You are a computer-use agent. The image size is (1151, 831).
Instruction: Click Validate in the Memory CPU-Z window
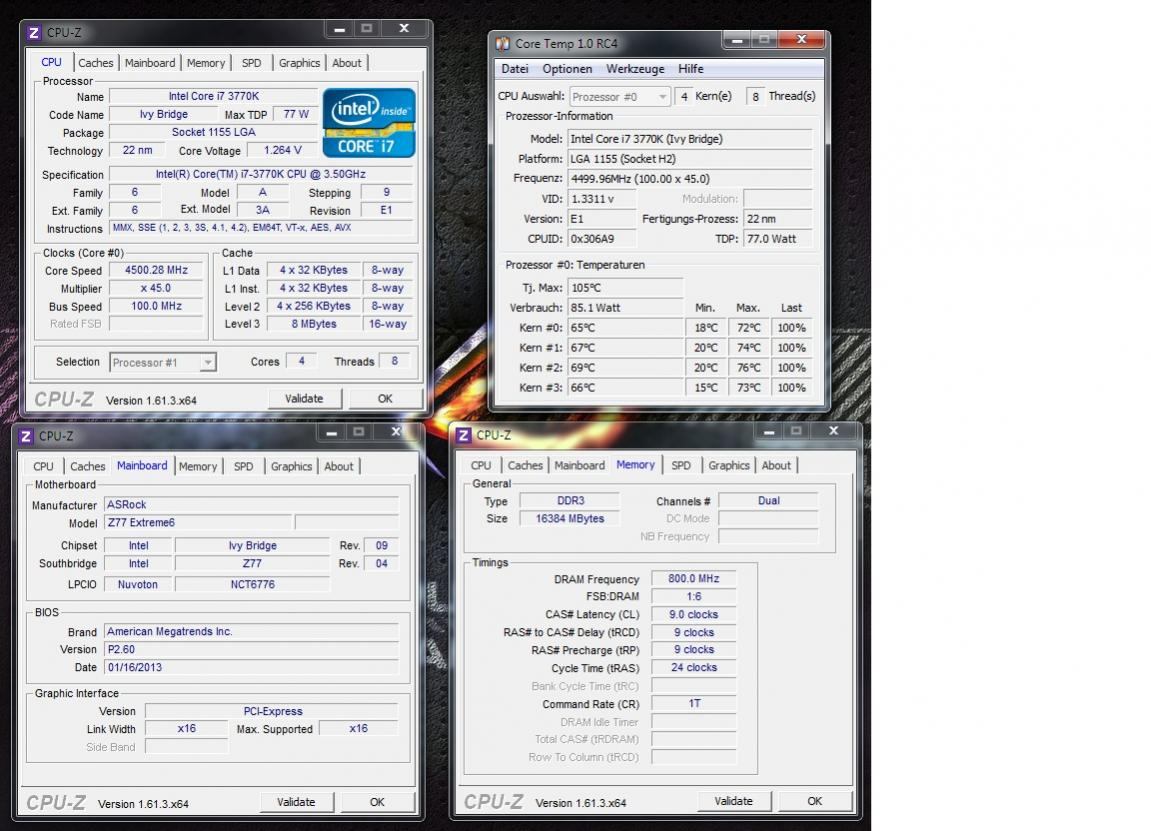point(733,802)
